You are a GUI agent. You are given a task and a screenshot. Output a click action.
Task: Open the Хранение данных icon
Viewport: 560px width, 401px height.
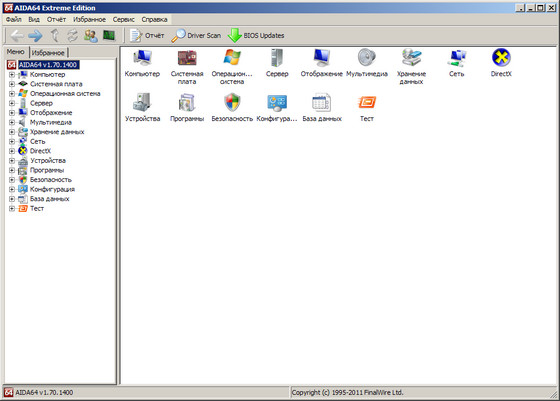(411, 57)
